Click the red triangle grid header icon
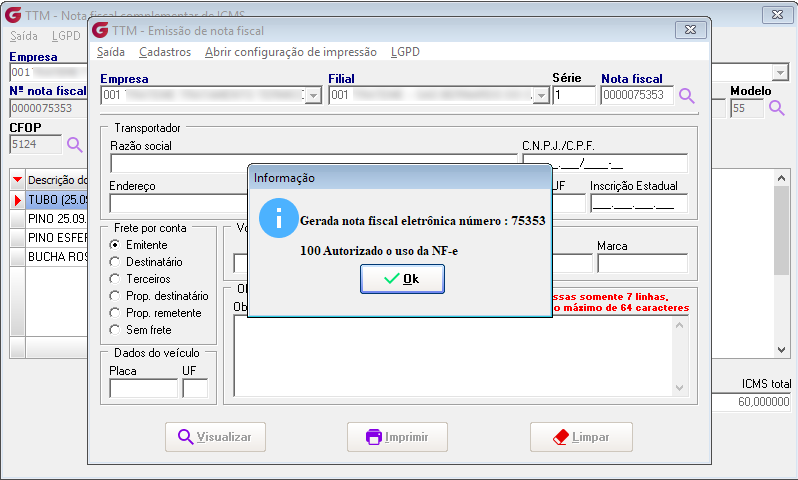798x480 pixels. click(17, 180)
